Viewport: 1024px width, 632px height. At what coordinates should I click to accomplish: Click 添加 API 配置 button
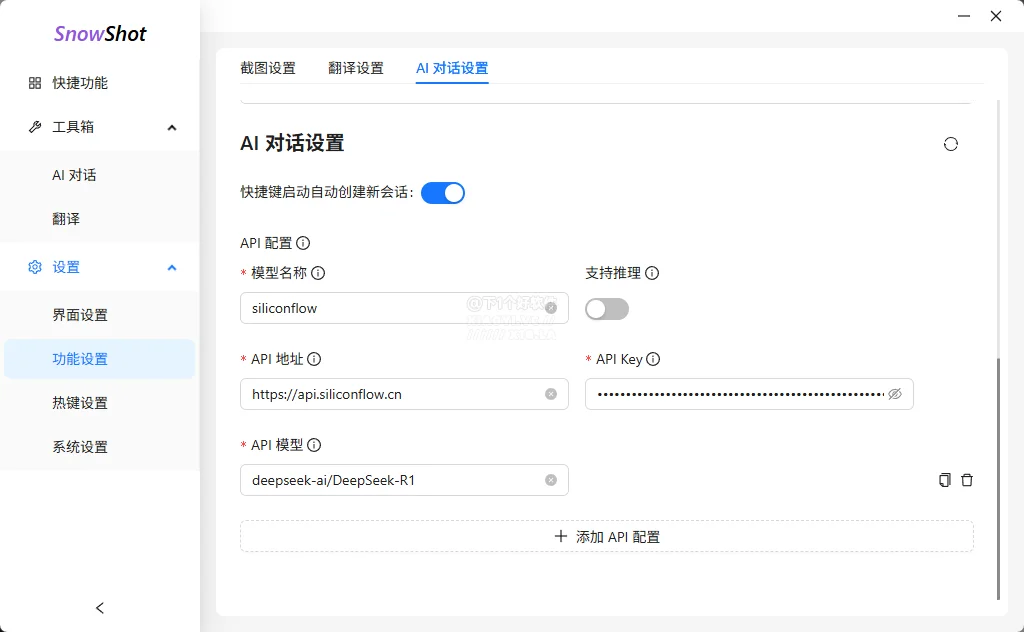(607, 537)
